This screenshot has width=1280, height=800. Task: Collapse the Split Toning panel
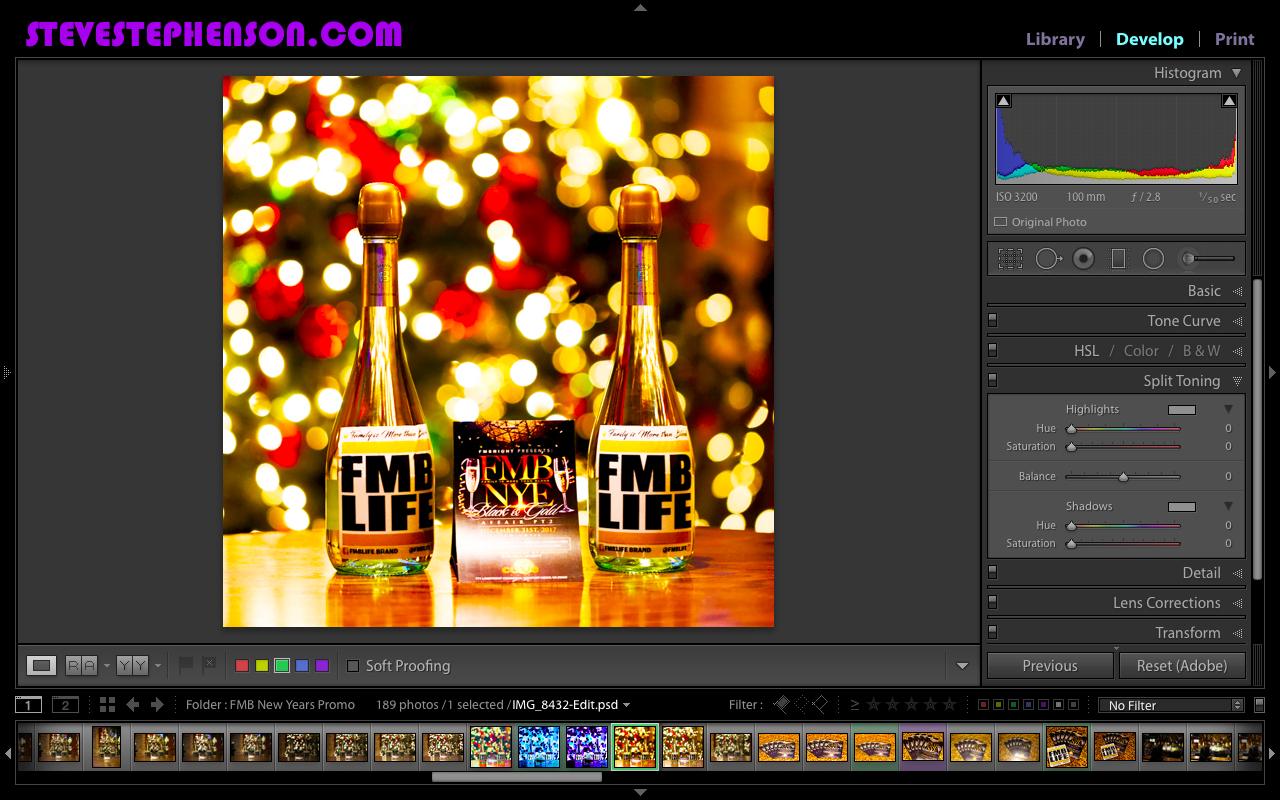1237,381
